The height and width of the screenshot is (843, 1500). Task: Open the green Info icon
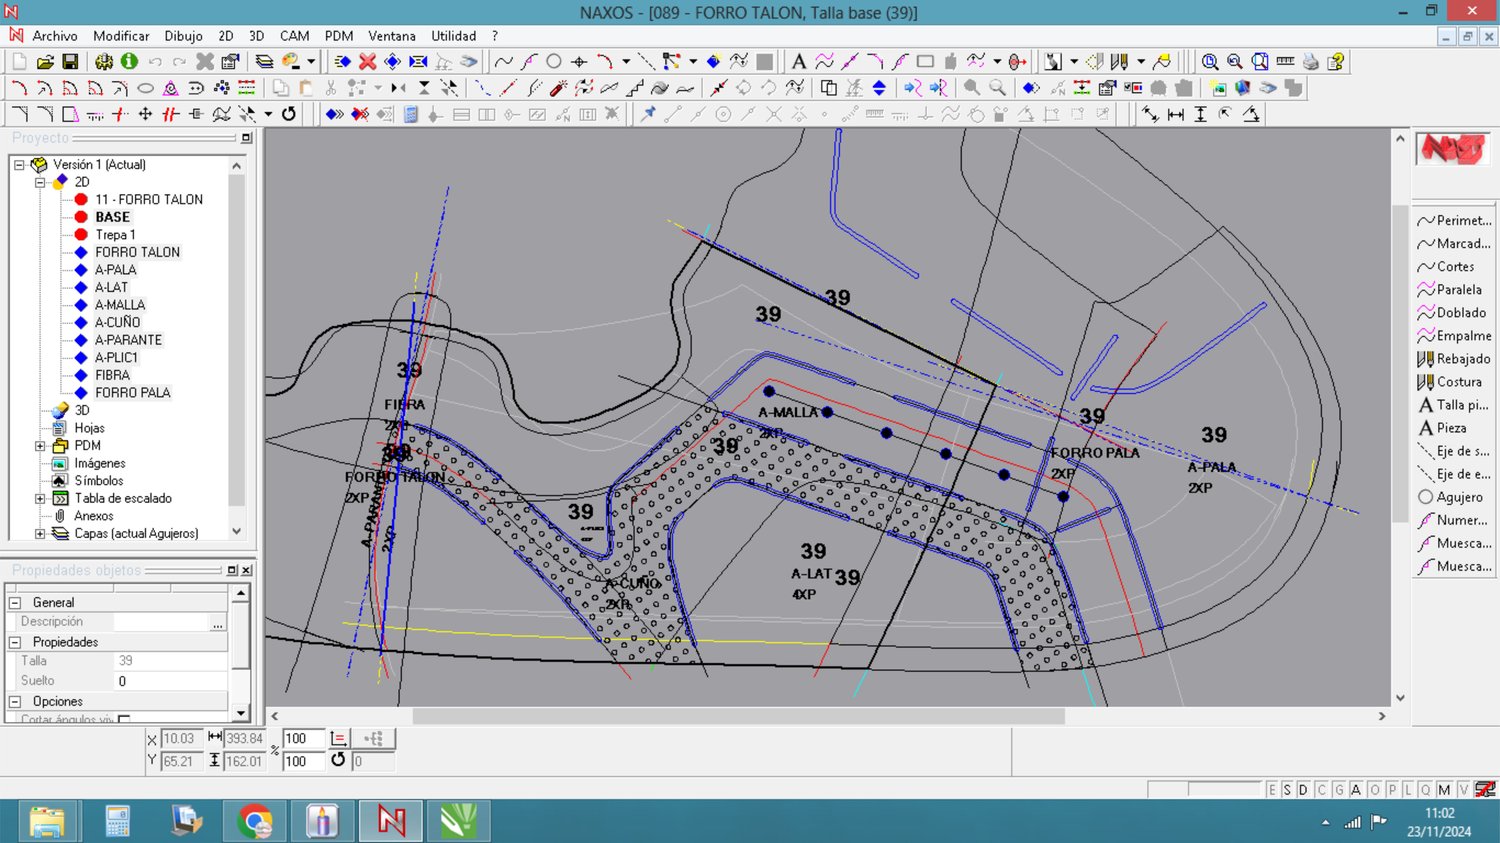[x=129, y=62]
